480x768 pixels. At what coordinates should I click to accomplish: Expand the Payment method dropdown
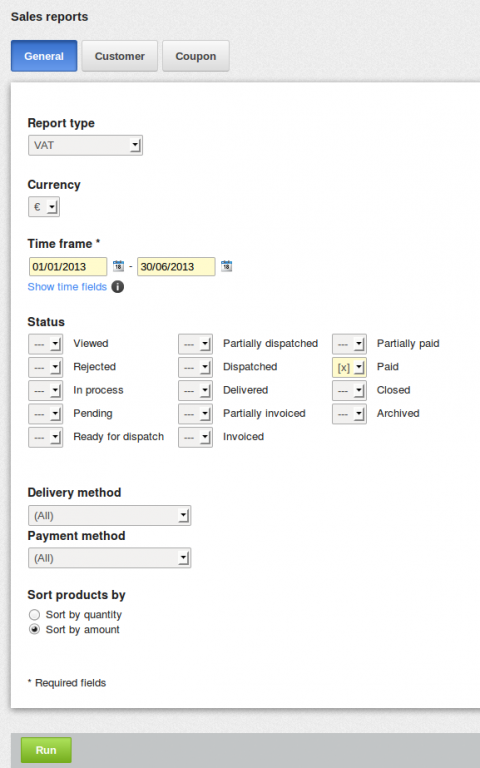(109, 558)
